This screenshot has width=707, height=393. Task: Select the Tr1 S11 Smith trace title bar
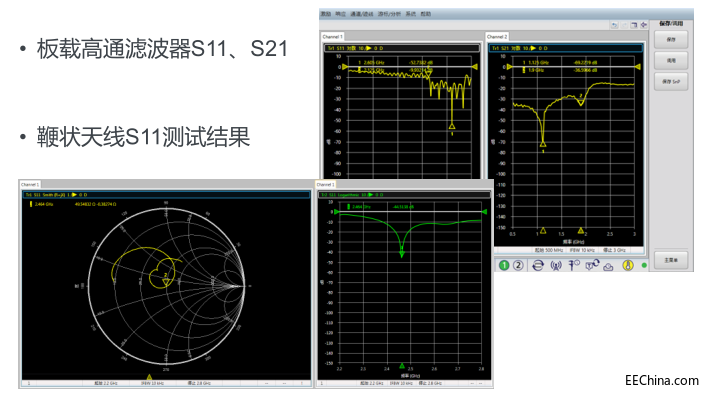[x=166, y=195]
